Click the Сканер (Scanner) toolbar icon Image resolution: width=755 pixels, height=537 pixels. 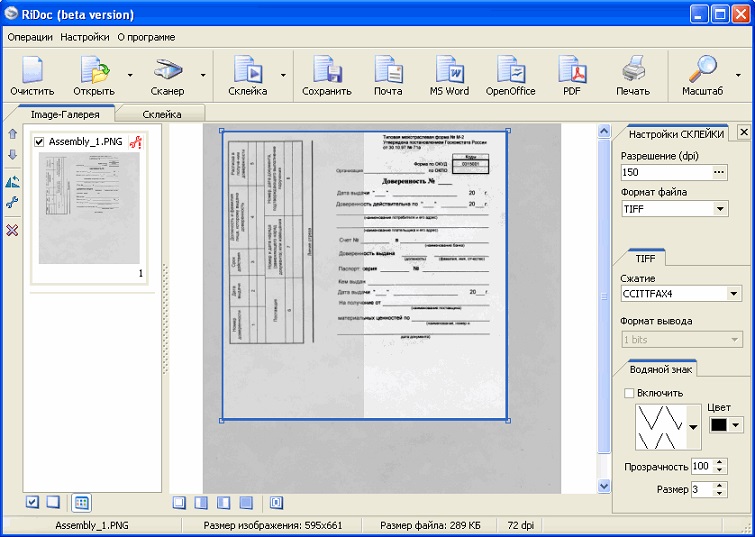168,69
